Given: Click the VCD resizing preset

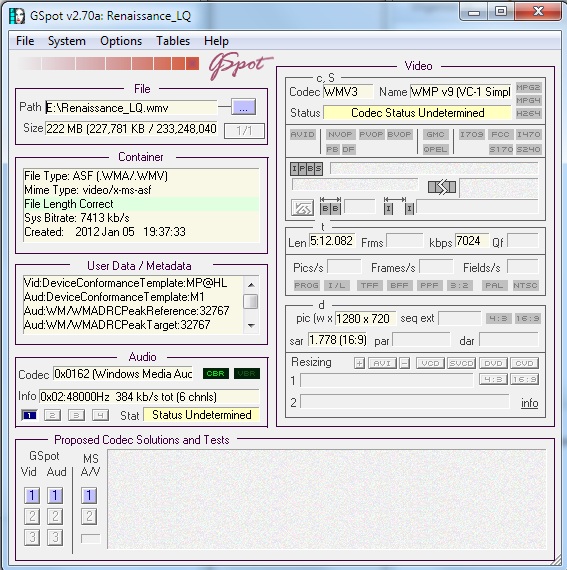Looking at the screenshot, I should pyautogui.click(x=430, y=363).
